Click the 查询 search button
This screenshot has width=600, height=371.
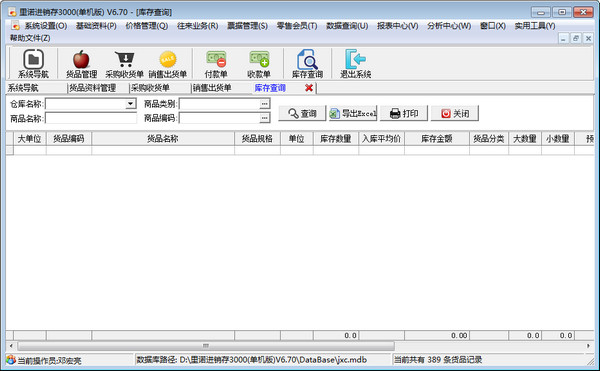(302, 113)
